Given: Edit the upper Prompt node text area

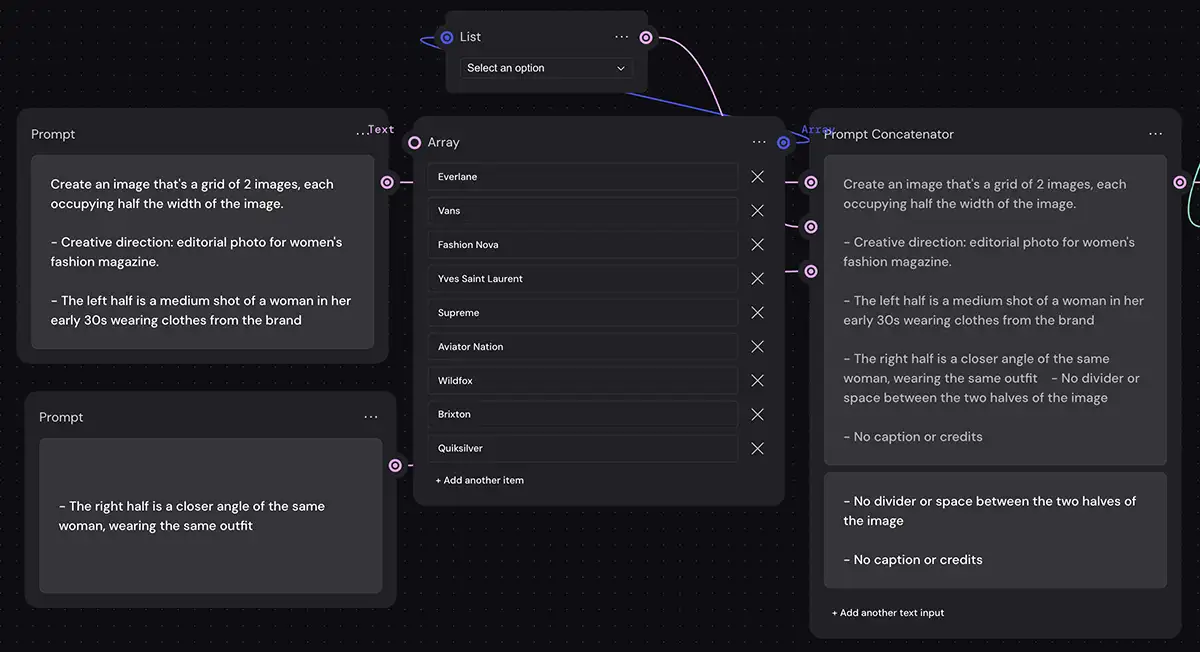Looking at the screenshot, I should coord(202,252).
